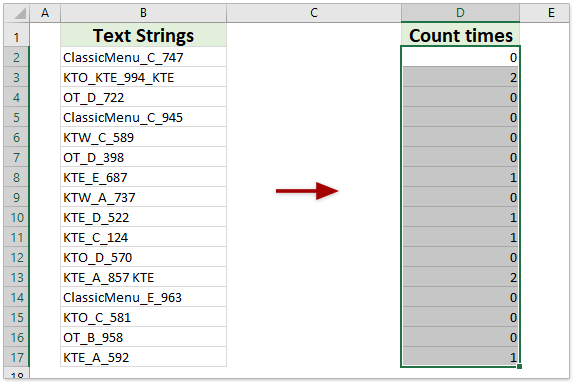Select column C header
This screenshot has width=573, height=382.
click(x=314, y=13)
